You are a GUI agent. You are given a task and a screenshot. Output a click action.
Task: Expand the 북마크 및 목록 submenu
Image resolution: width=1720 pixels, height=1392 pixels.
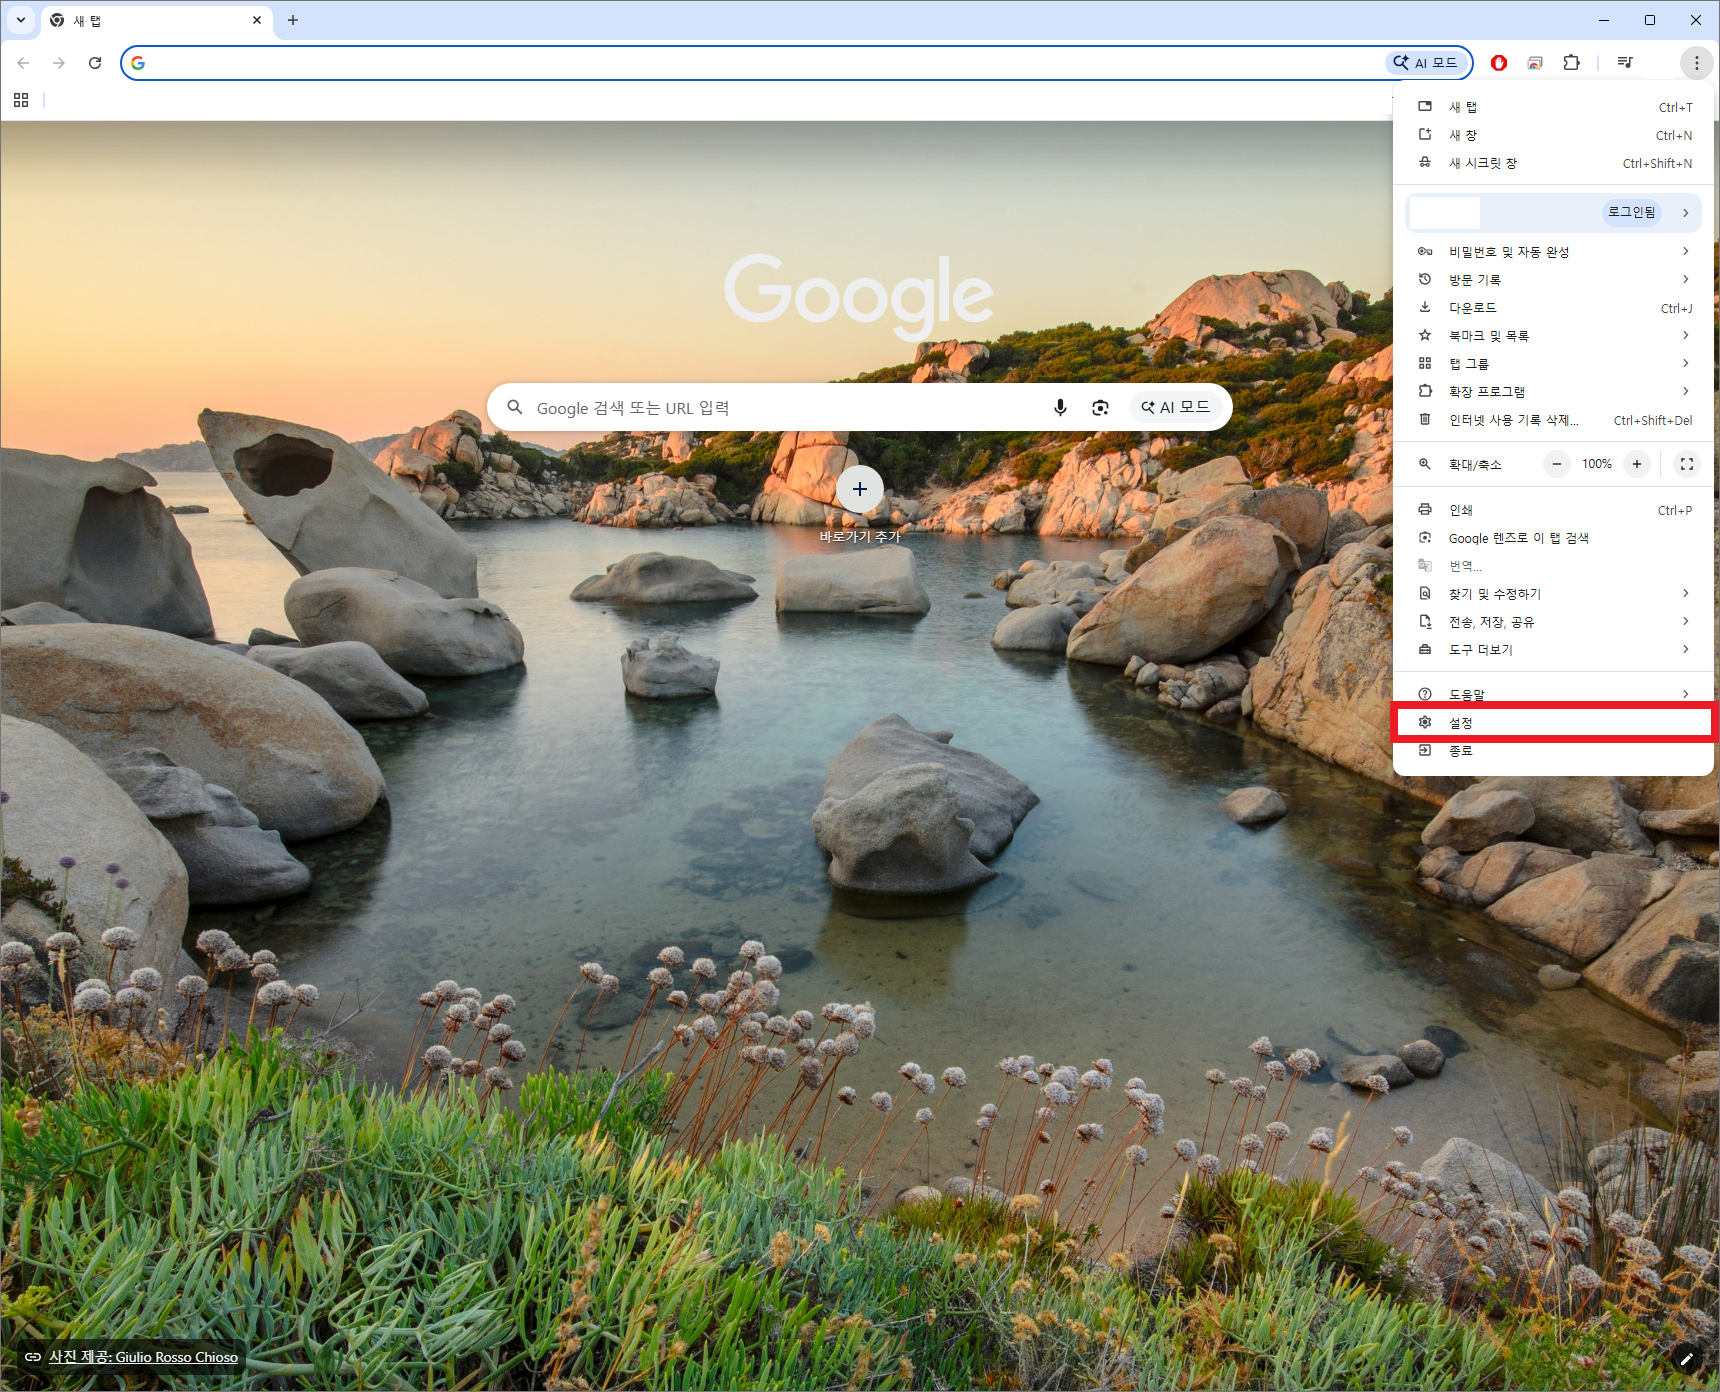(x=1554, y=336)
